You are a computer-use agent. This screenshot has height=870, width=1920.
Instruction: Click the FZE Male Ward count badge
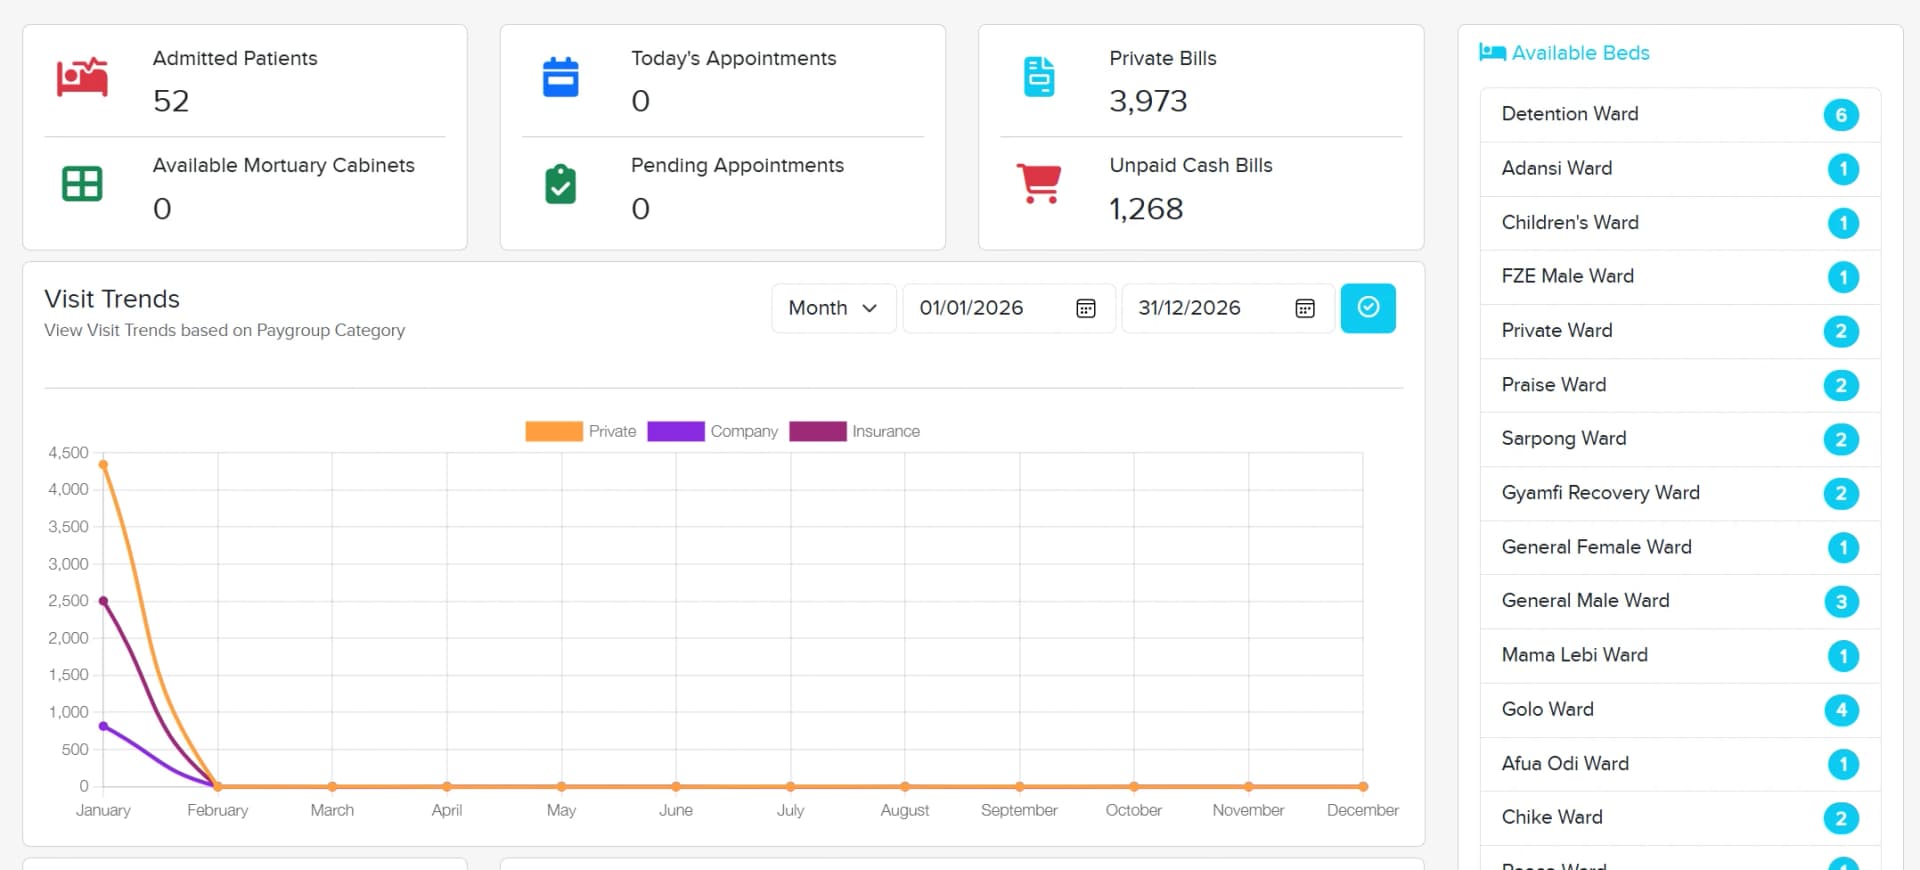point(1843,277)
